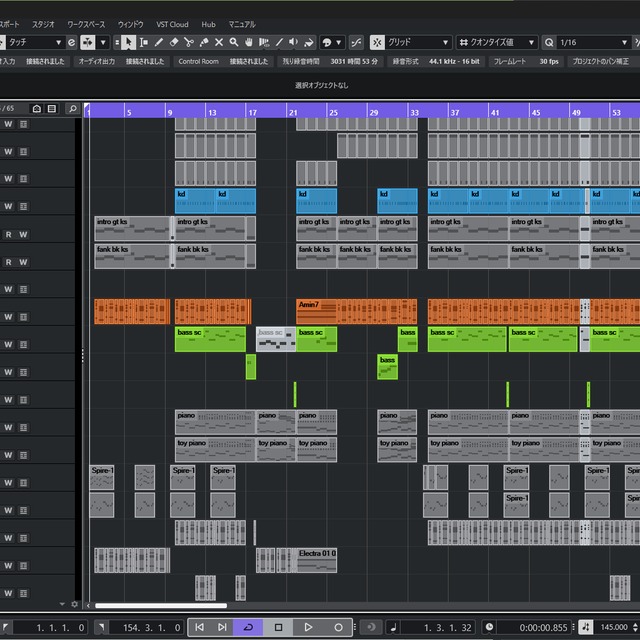This screenshot has width=640, height=640.
Task: Expand the タッチ automation mode dropdown
Action: point(34,42)
